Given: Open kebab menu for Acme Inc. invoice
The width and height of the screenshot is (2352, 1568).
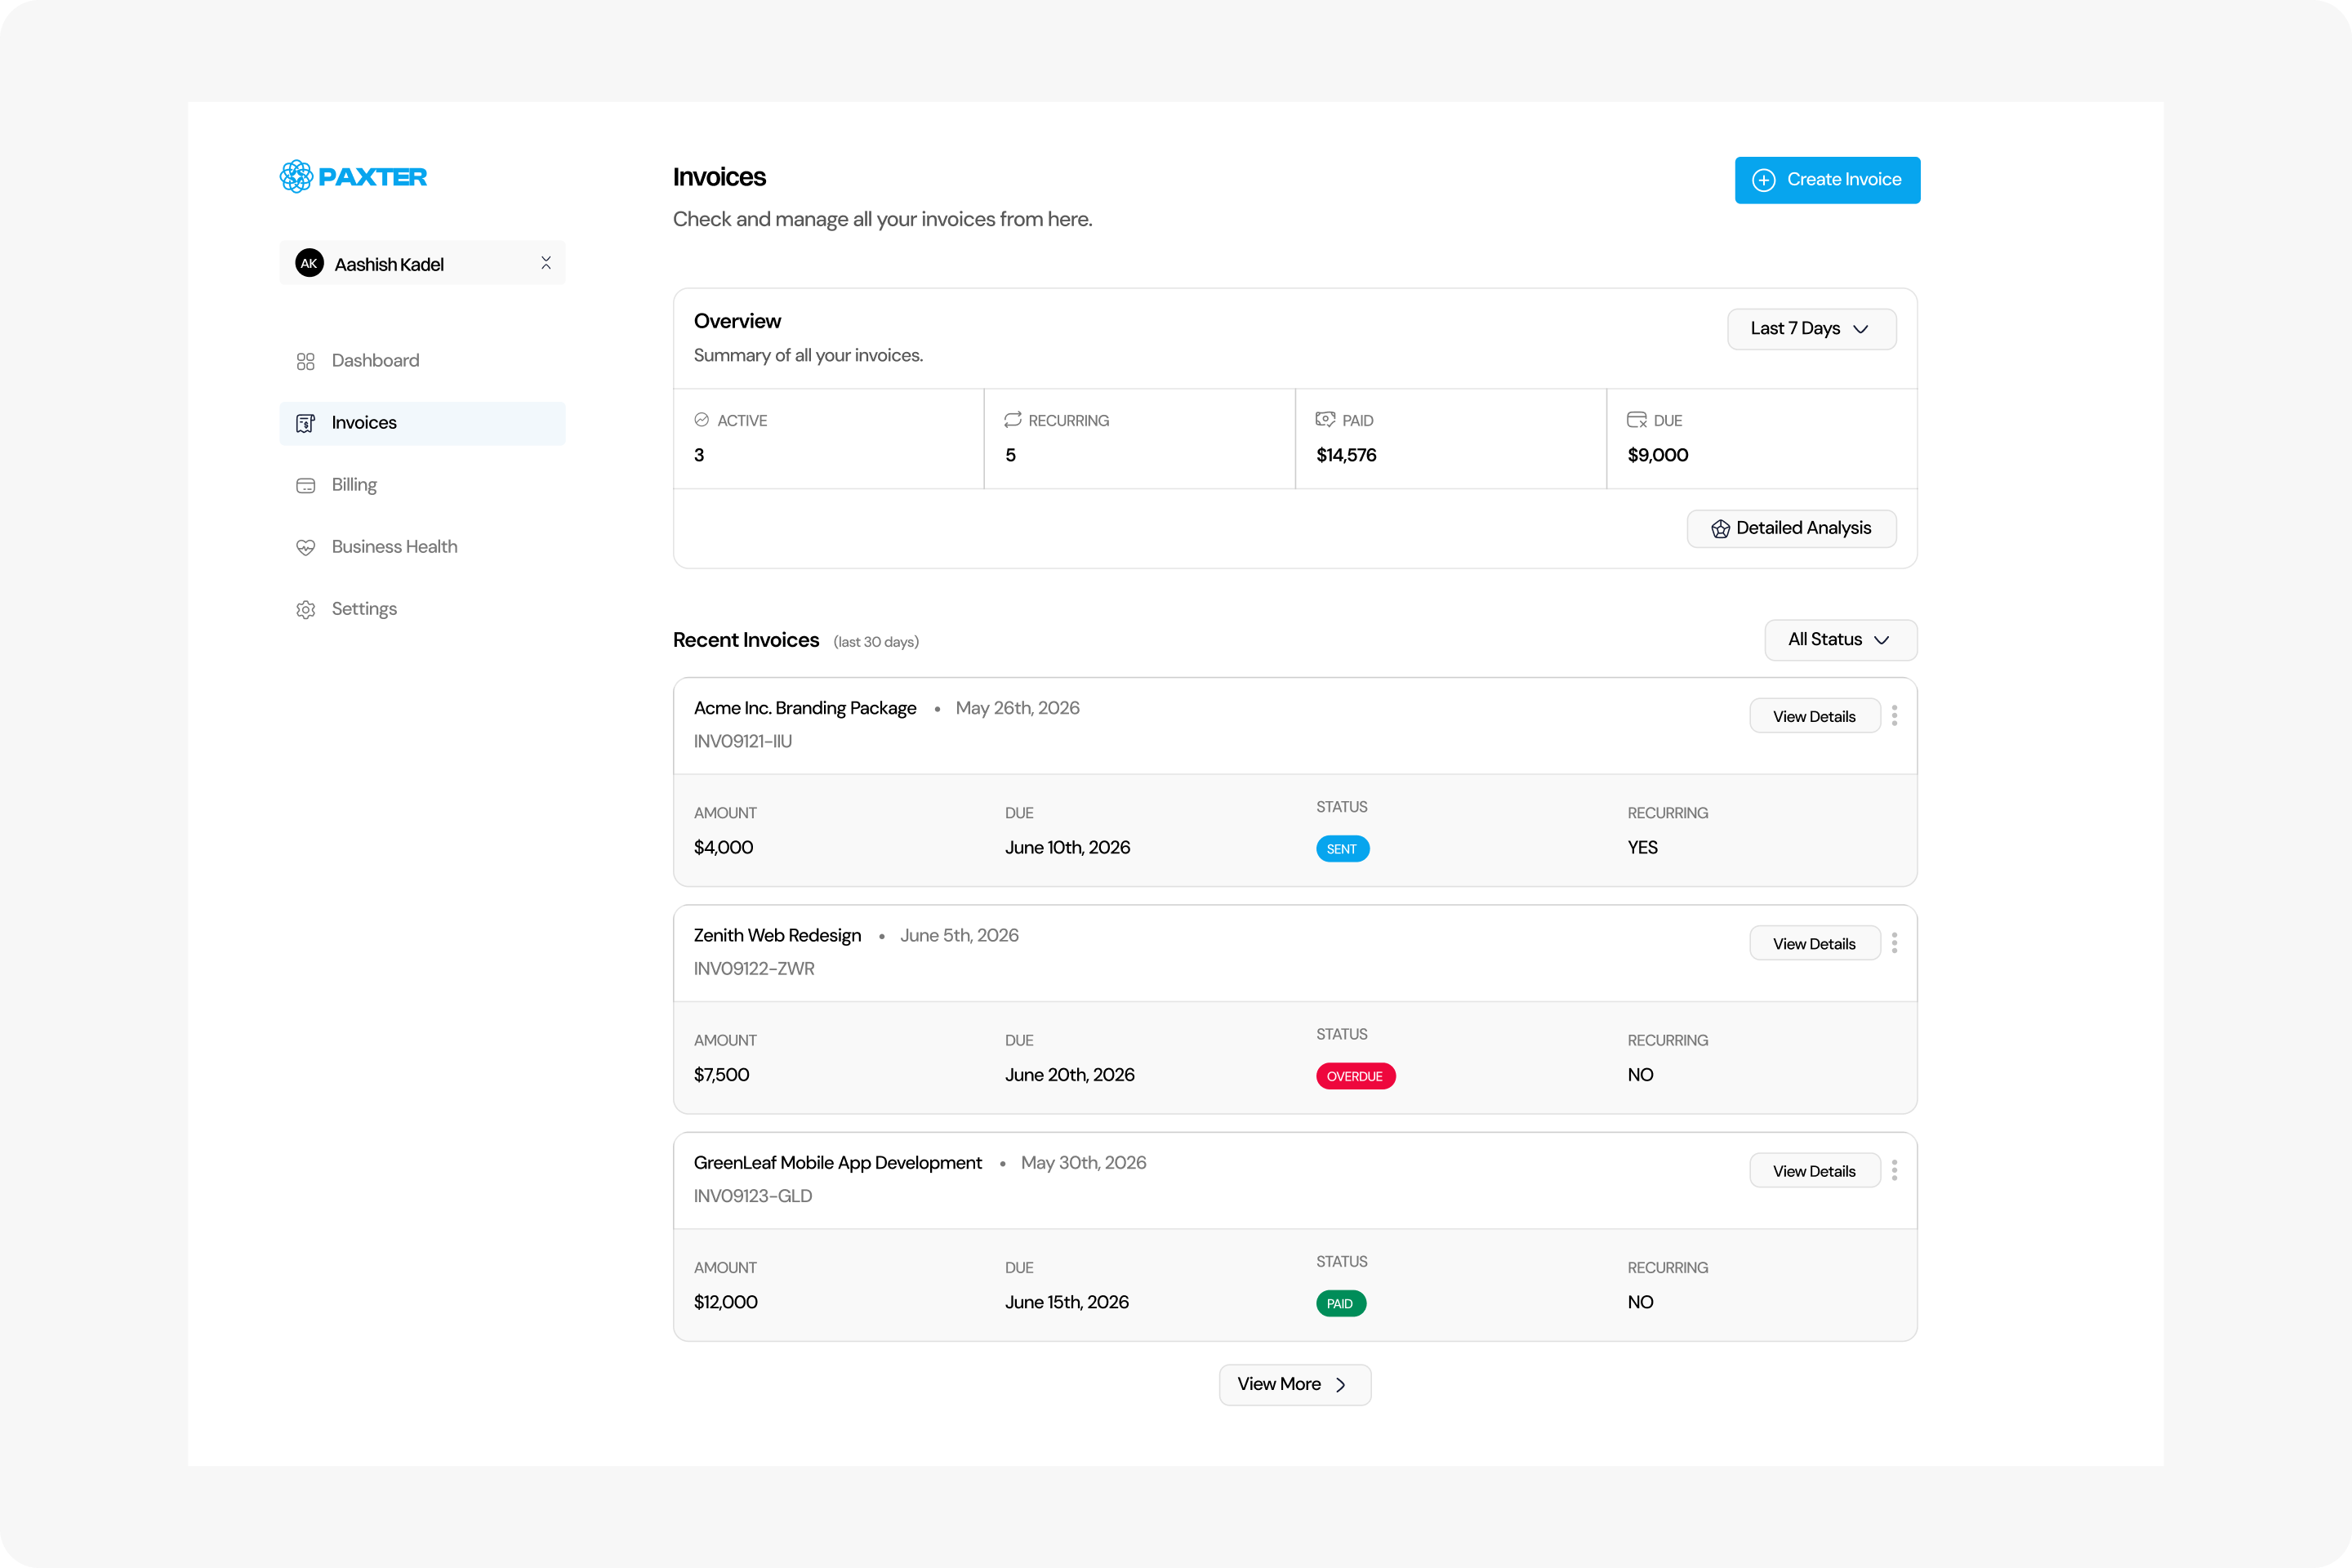Looking at the screenshot, I should point(1894,716).
